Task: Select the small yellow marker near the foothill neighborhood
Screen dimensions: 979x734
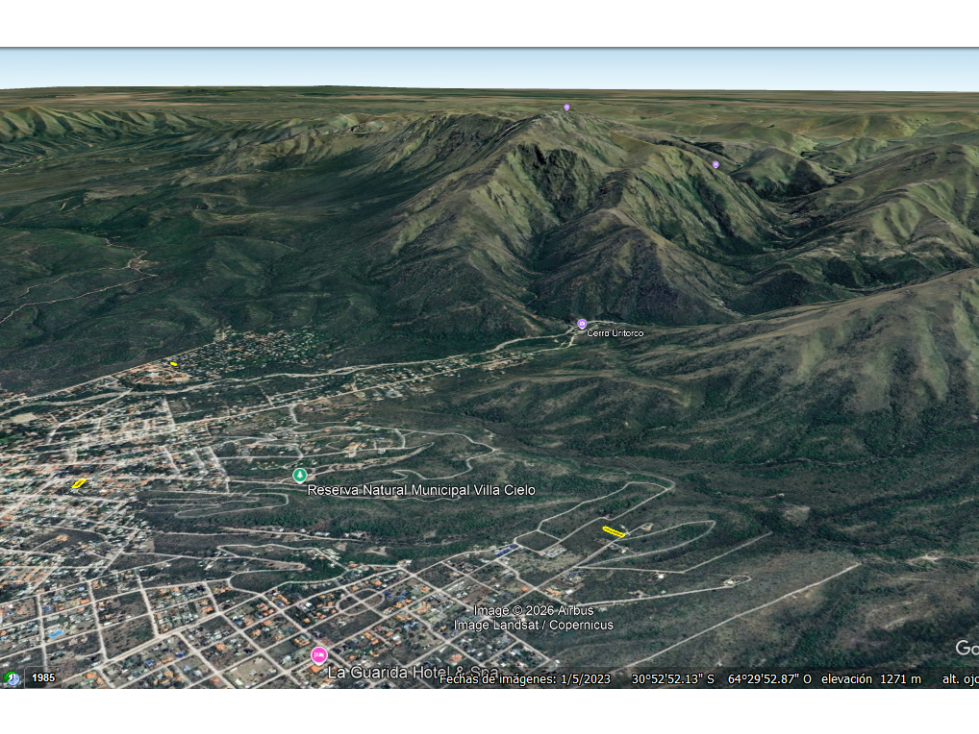Action: tap(174, 364)
